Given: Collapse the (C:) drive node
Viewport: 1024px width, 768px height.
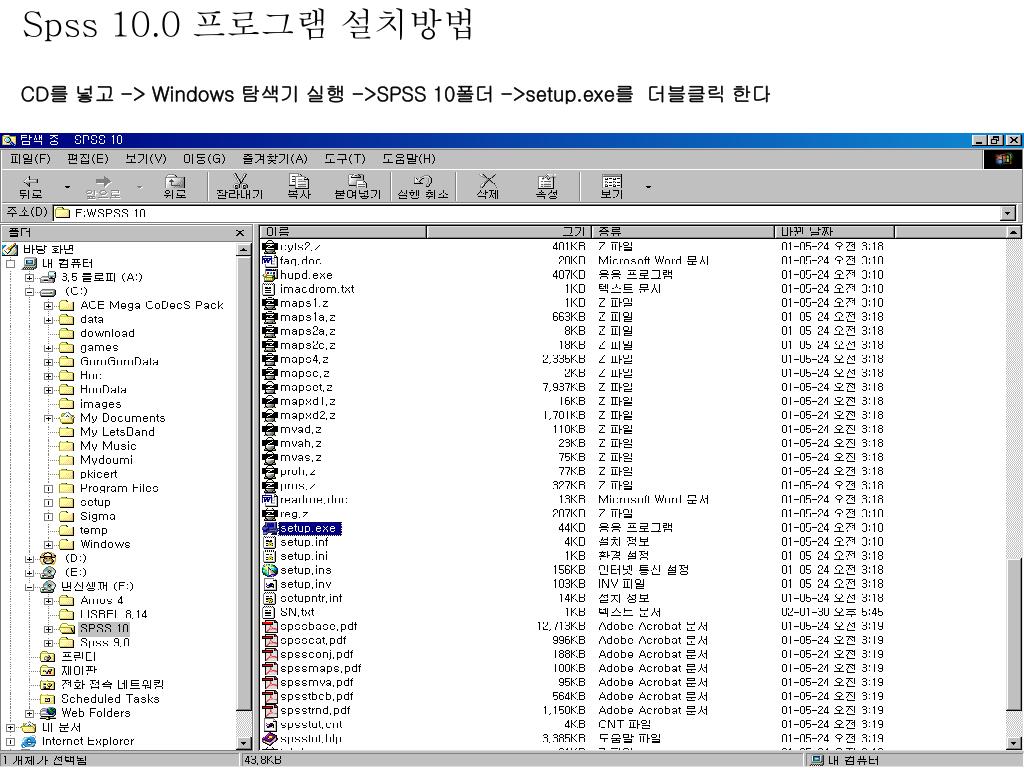Looking at the screenshot, I should [x=29, y=292].
